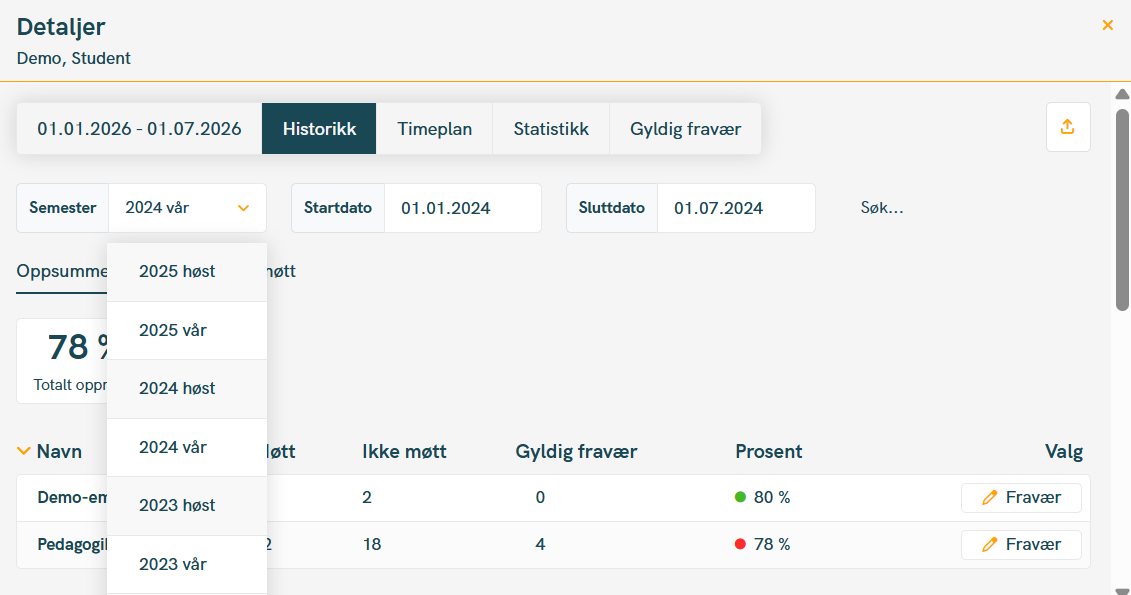
Task: Open the Statistikk tab
Action: coord(551,128)
